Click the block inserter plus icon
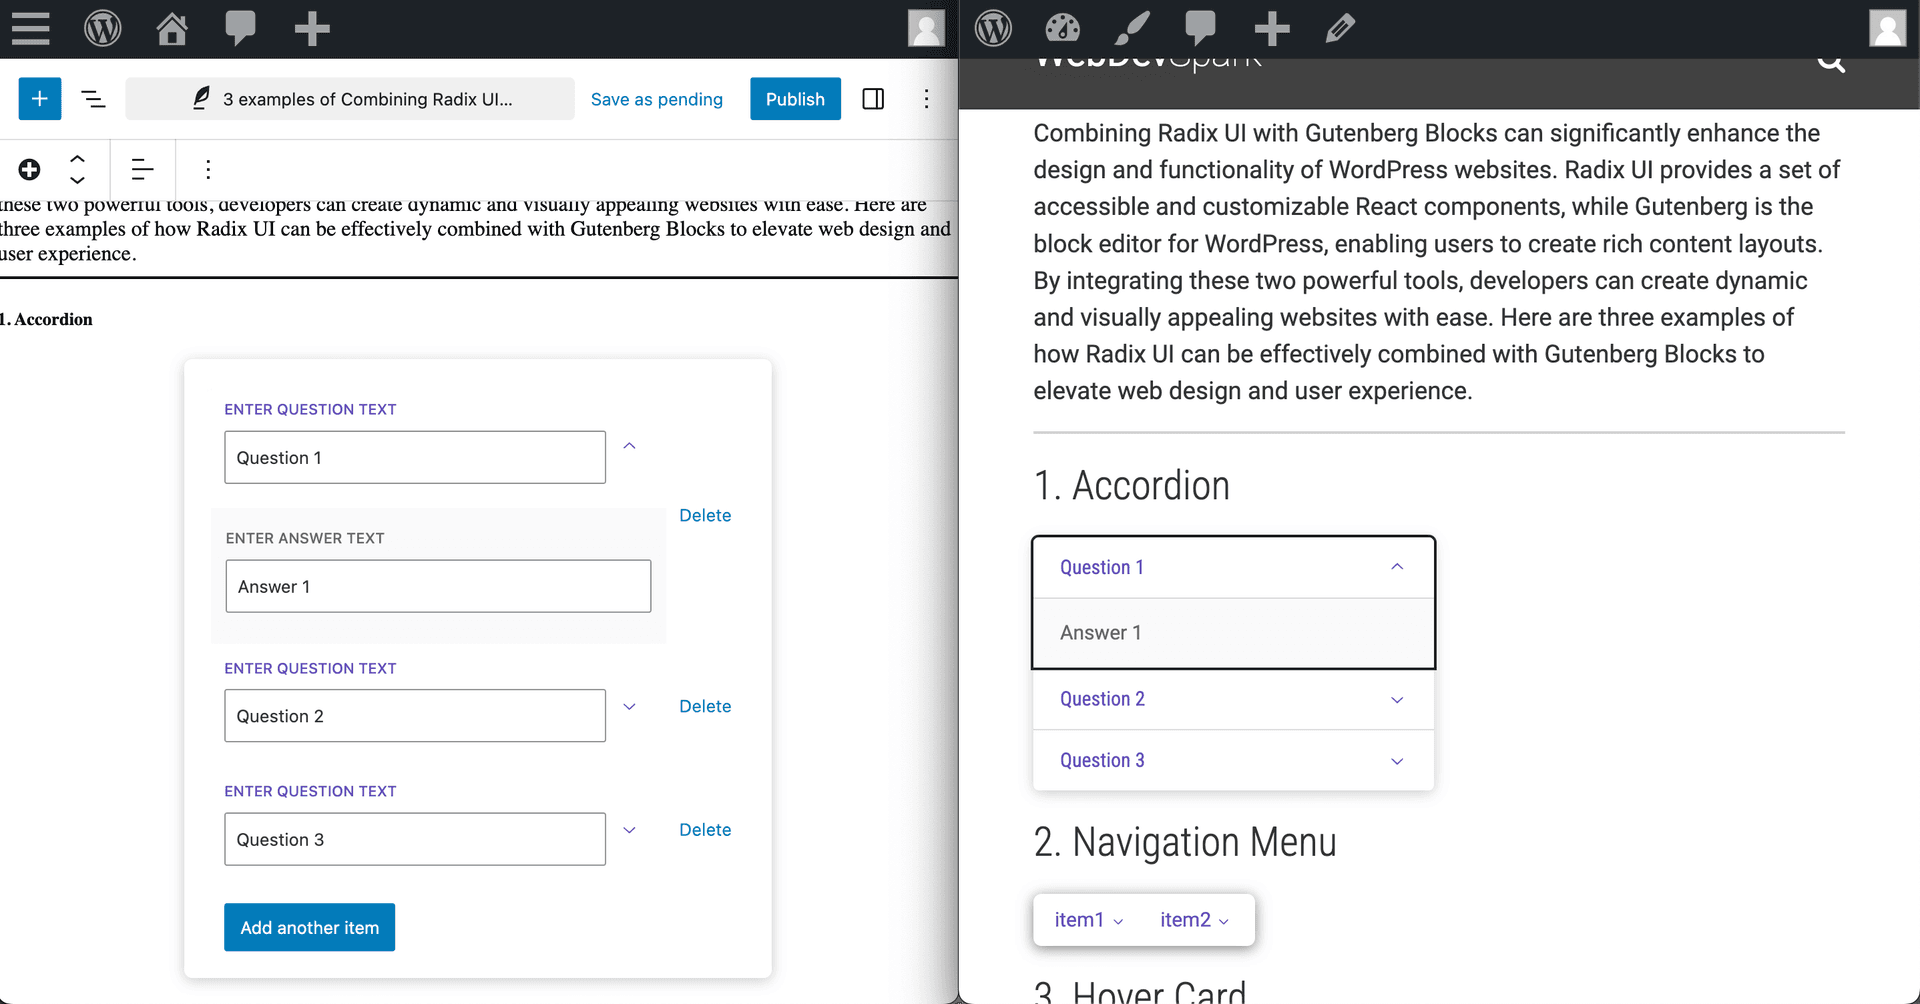1920x1004 pixels. [x=39, y=99]
